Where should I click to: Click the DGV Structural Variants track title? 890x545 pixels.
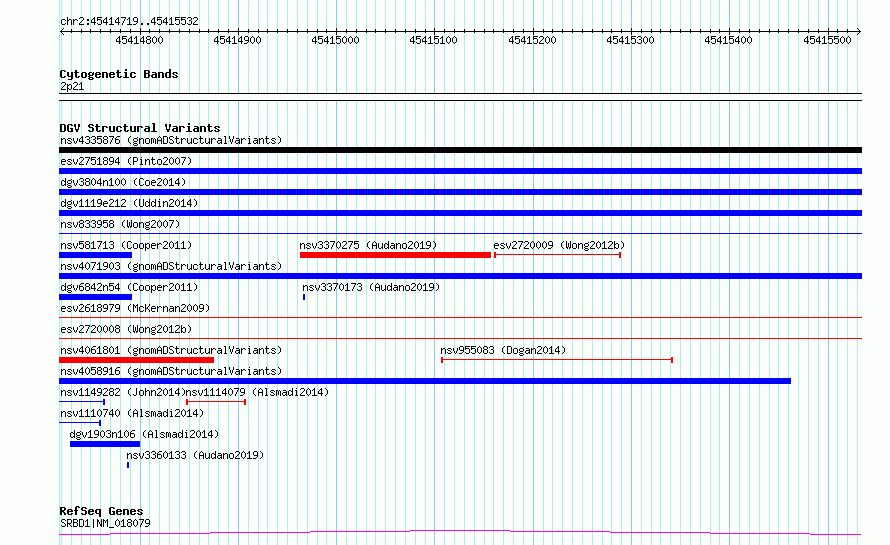pos(140,128)
